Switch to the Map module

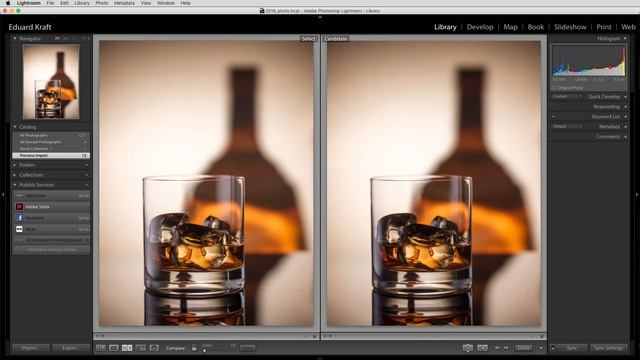[510, 27]
